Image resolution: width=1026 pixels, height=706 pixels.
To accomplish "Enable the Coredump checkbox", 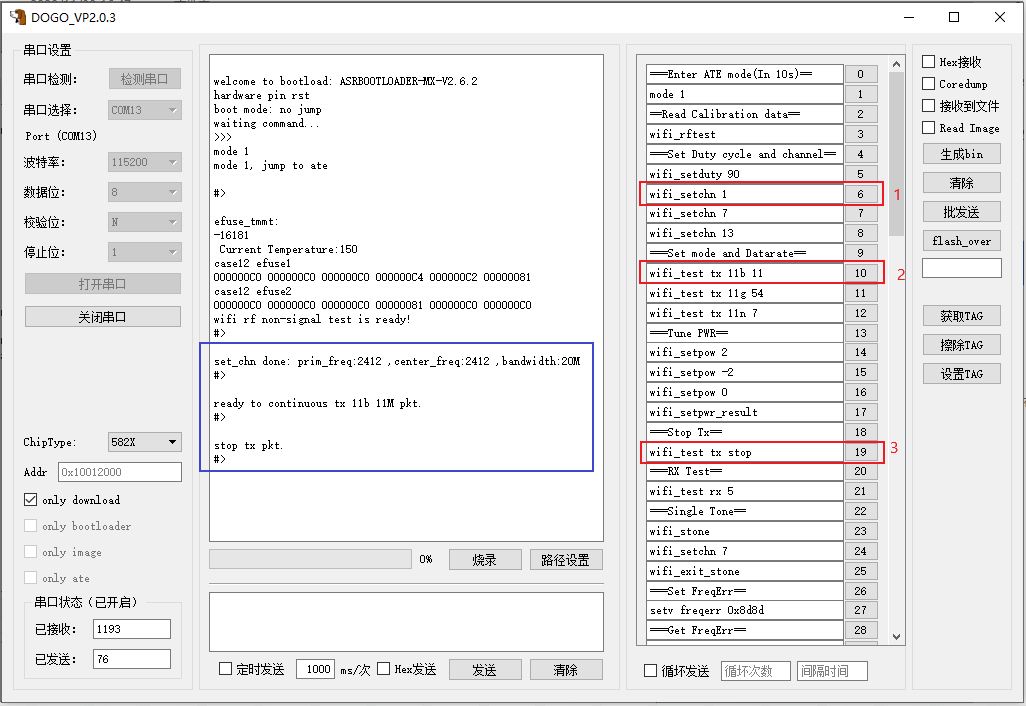I will point(928,84).
